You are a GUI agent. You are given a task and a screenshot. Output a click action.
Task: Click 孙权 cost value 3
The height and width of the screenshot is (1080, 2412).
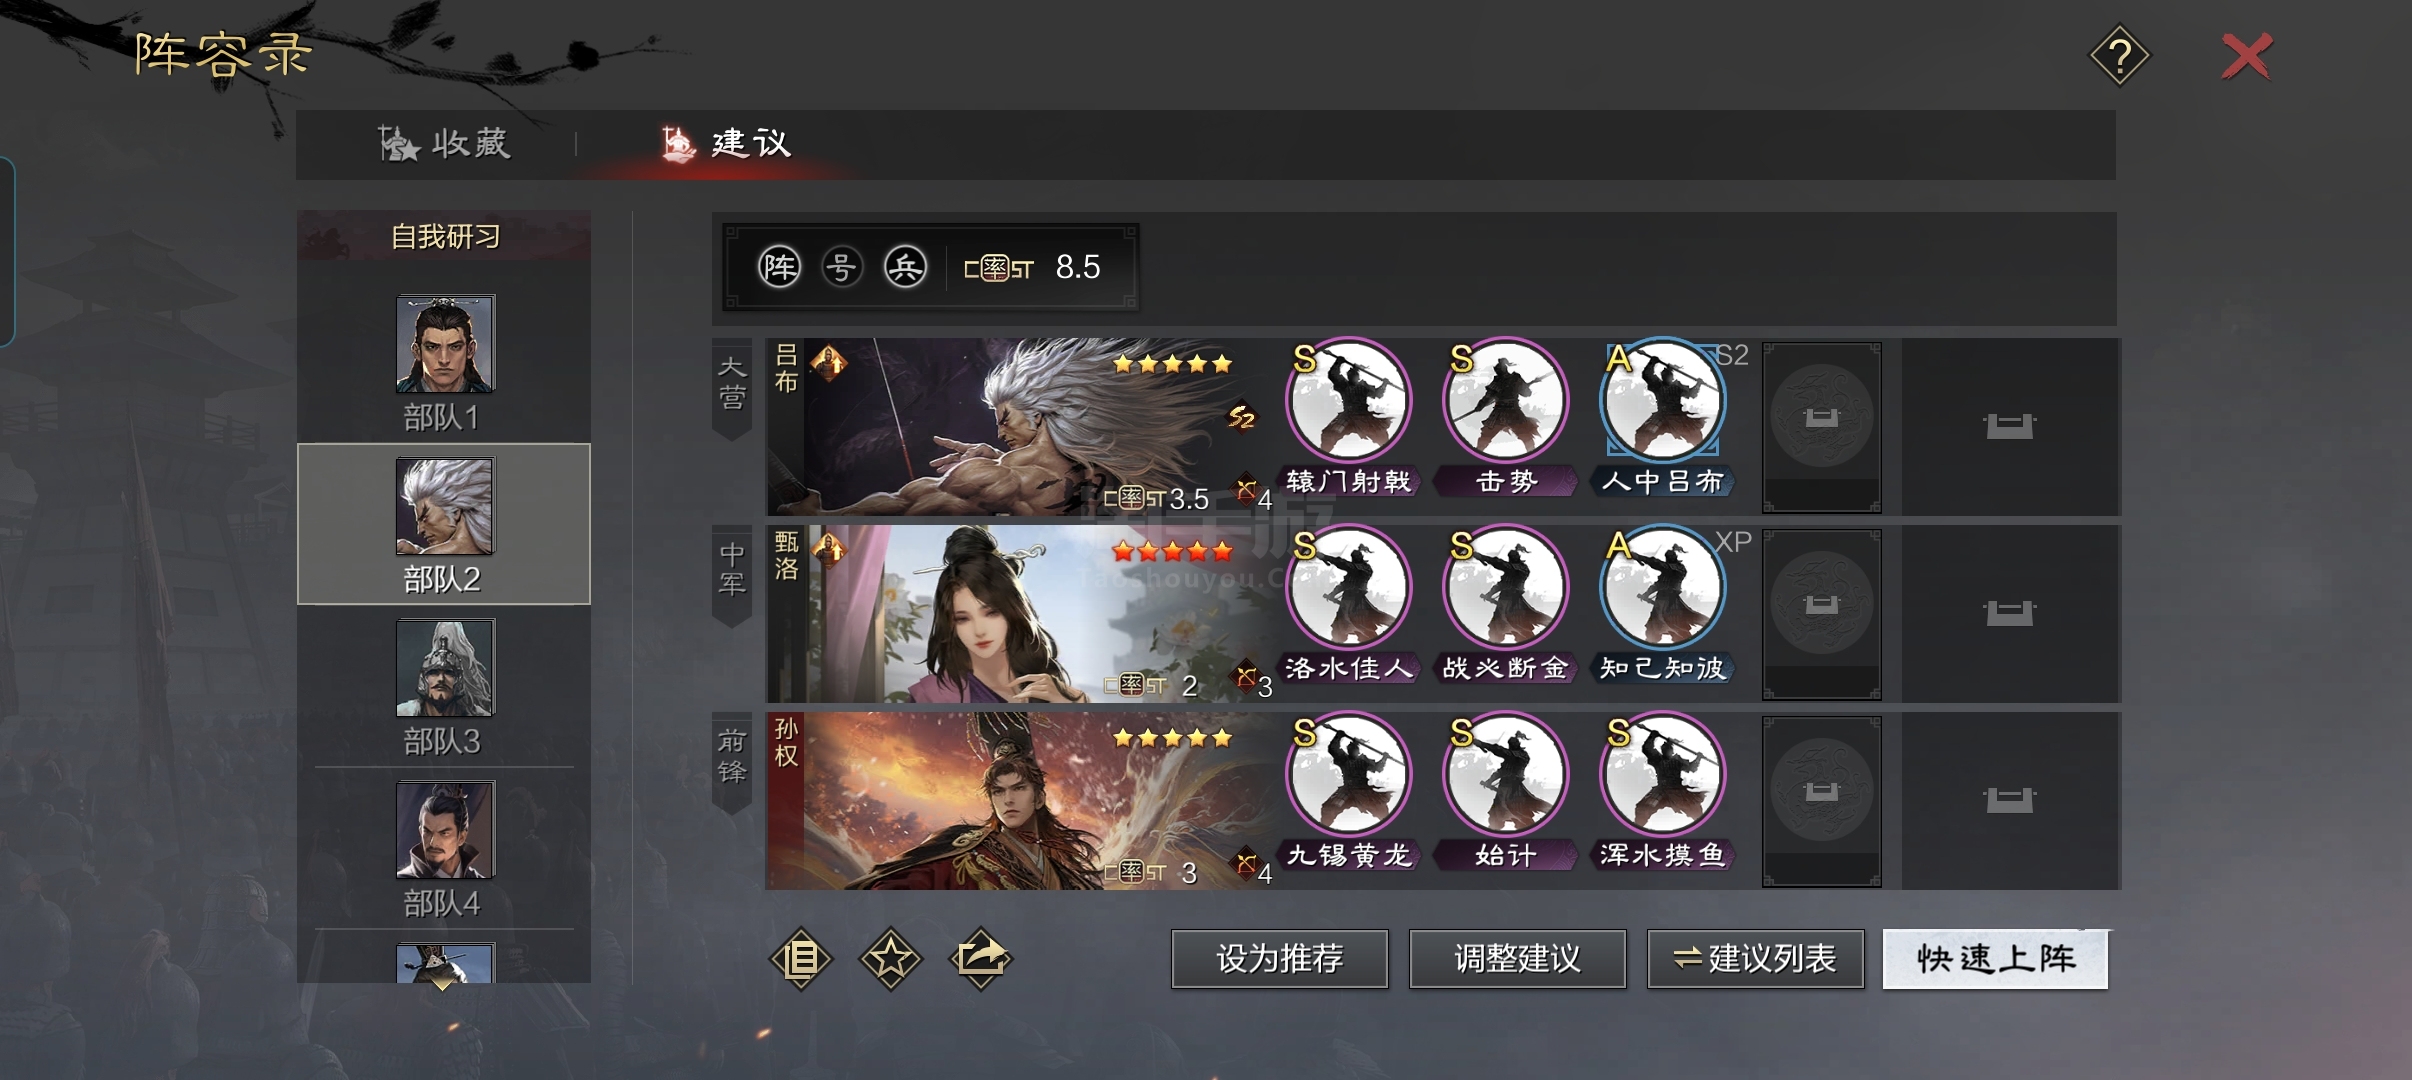coord(1189,872)
